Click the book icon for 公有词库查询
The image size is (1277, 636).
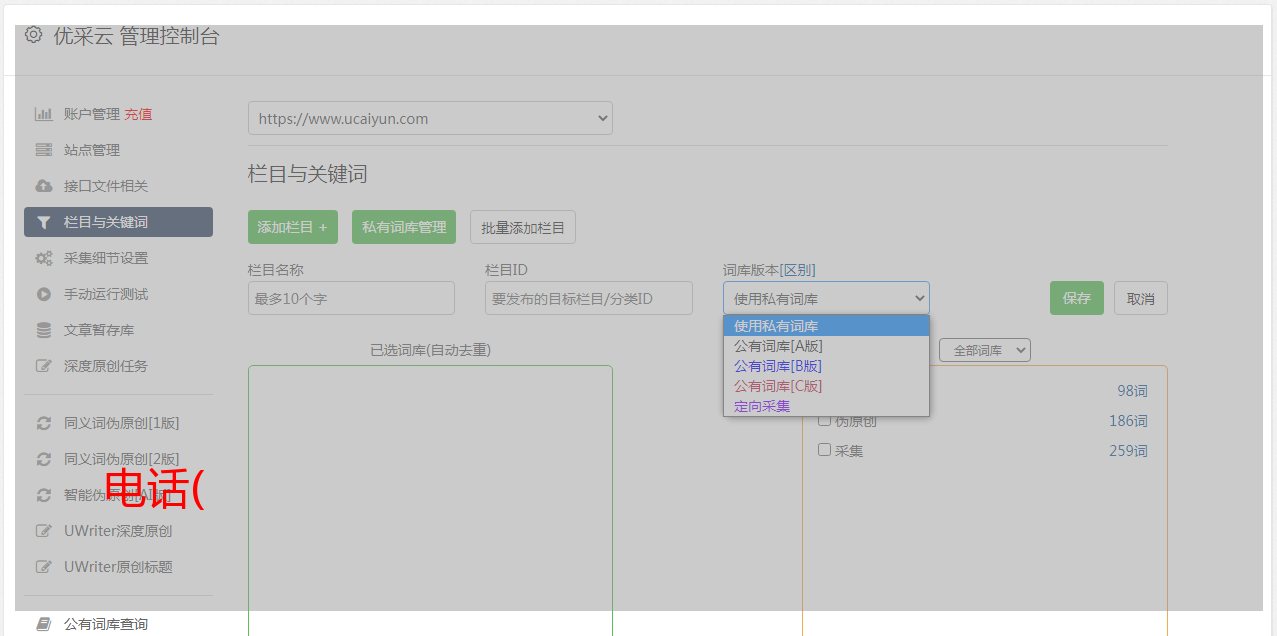[44, 624]
